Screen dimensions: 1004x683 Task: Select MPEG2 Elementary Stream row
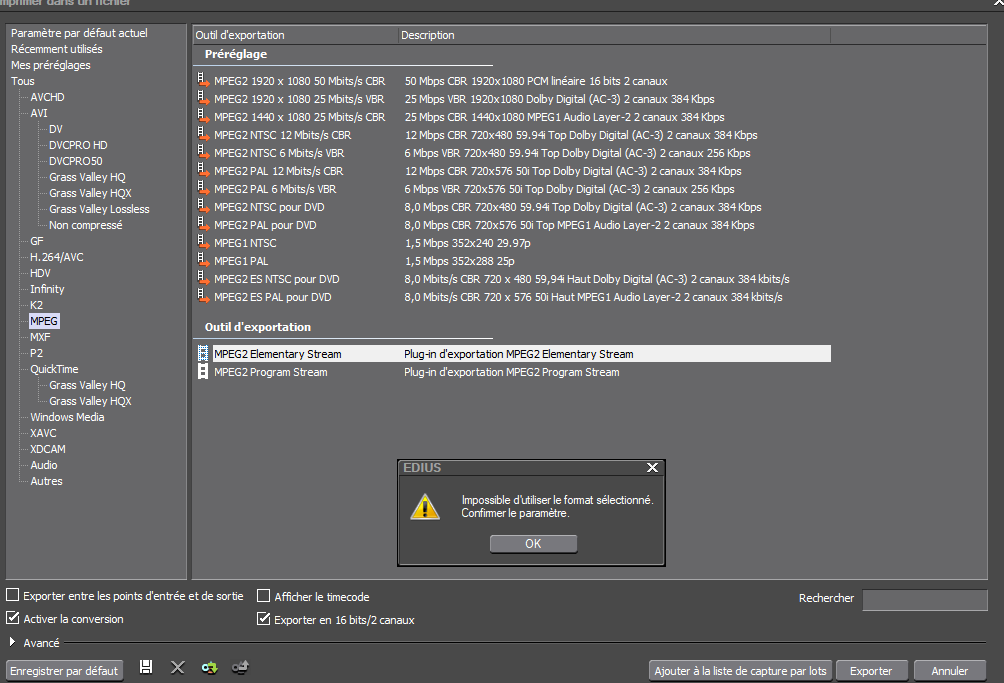(x=514, y=354)
